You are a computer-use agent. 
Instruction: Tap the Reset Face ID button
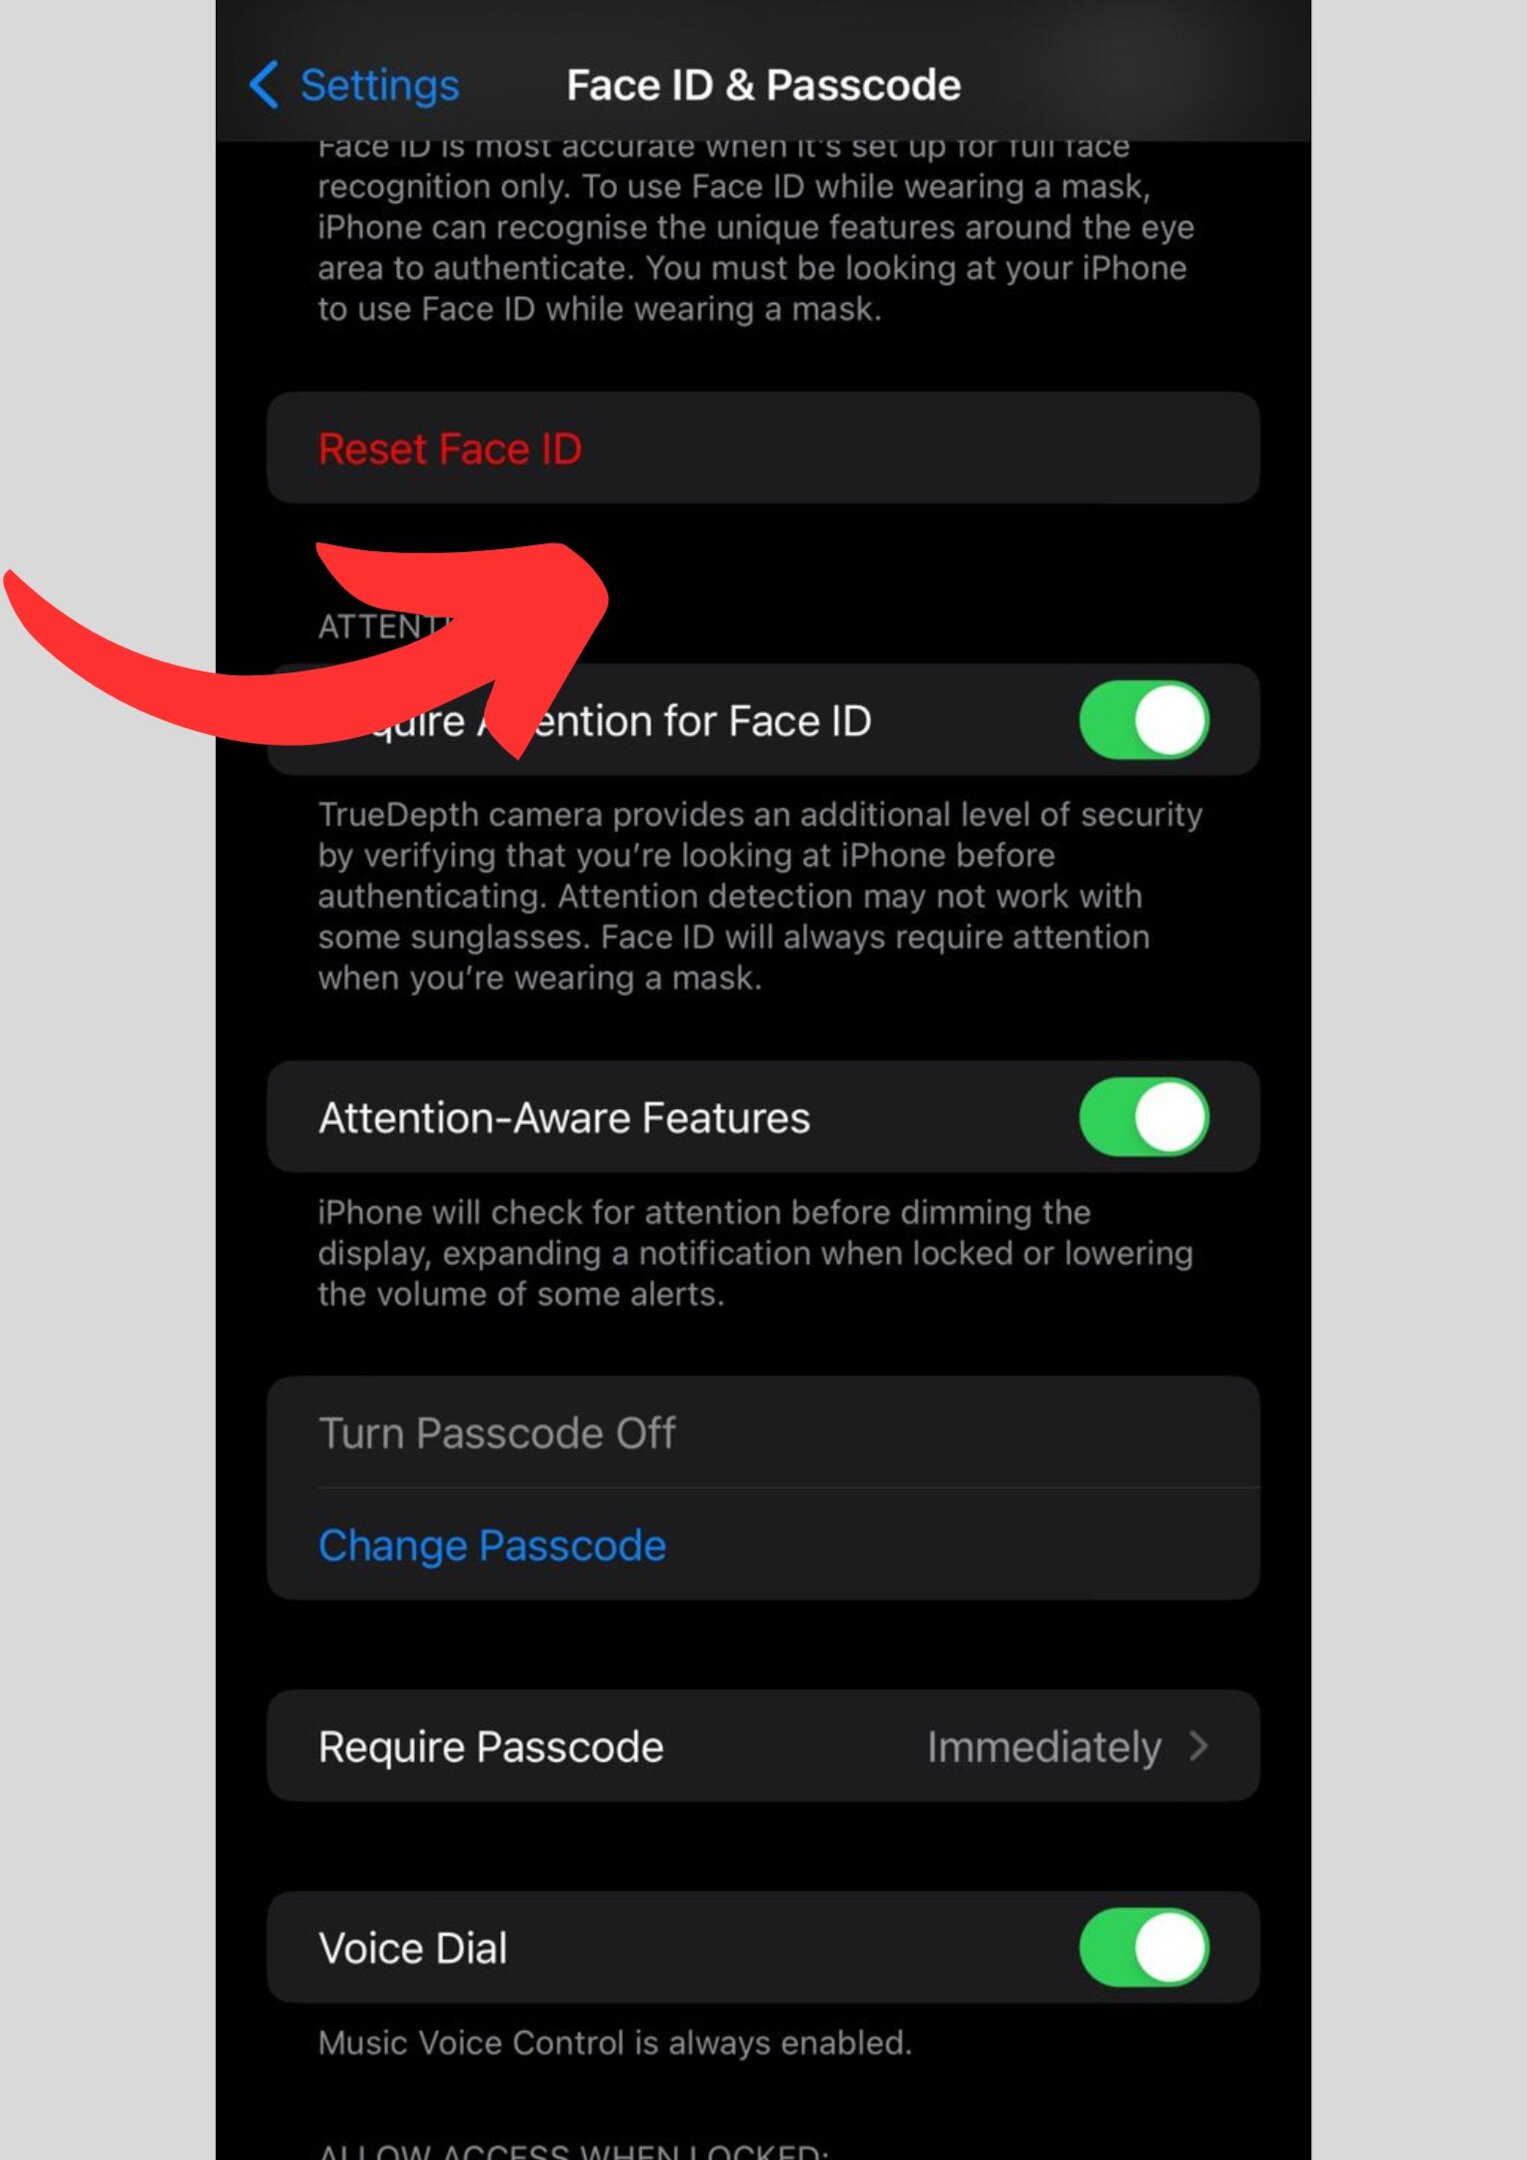[763, 448]
